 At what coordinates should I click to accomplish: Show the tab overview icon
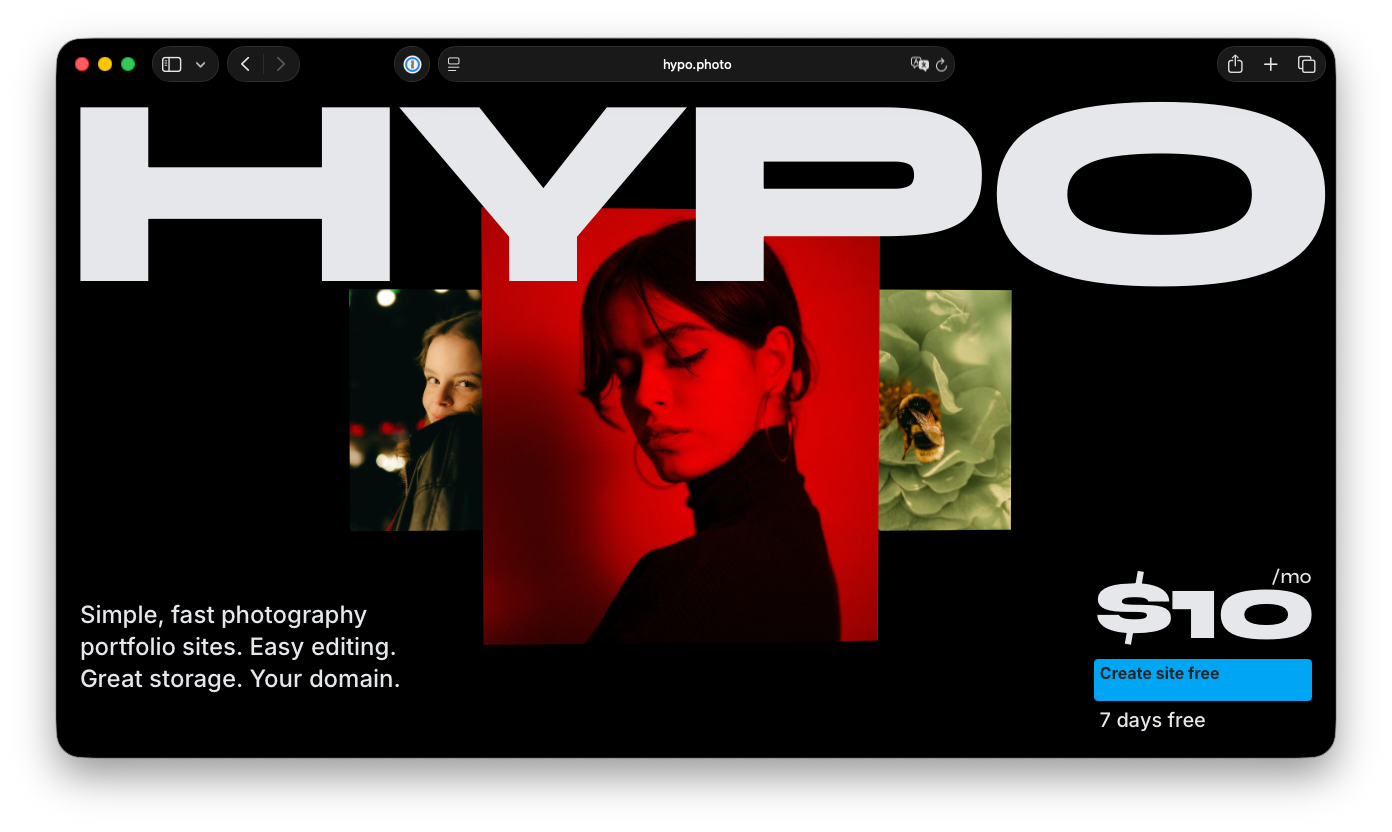(x=1306, y=64)
